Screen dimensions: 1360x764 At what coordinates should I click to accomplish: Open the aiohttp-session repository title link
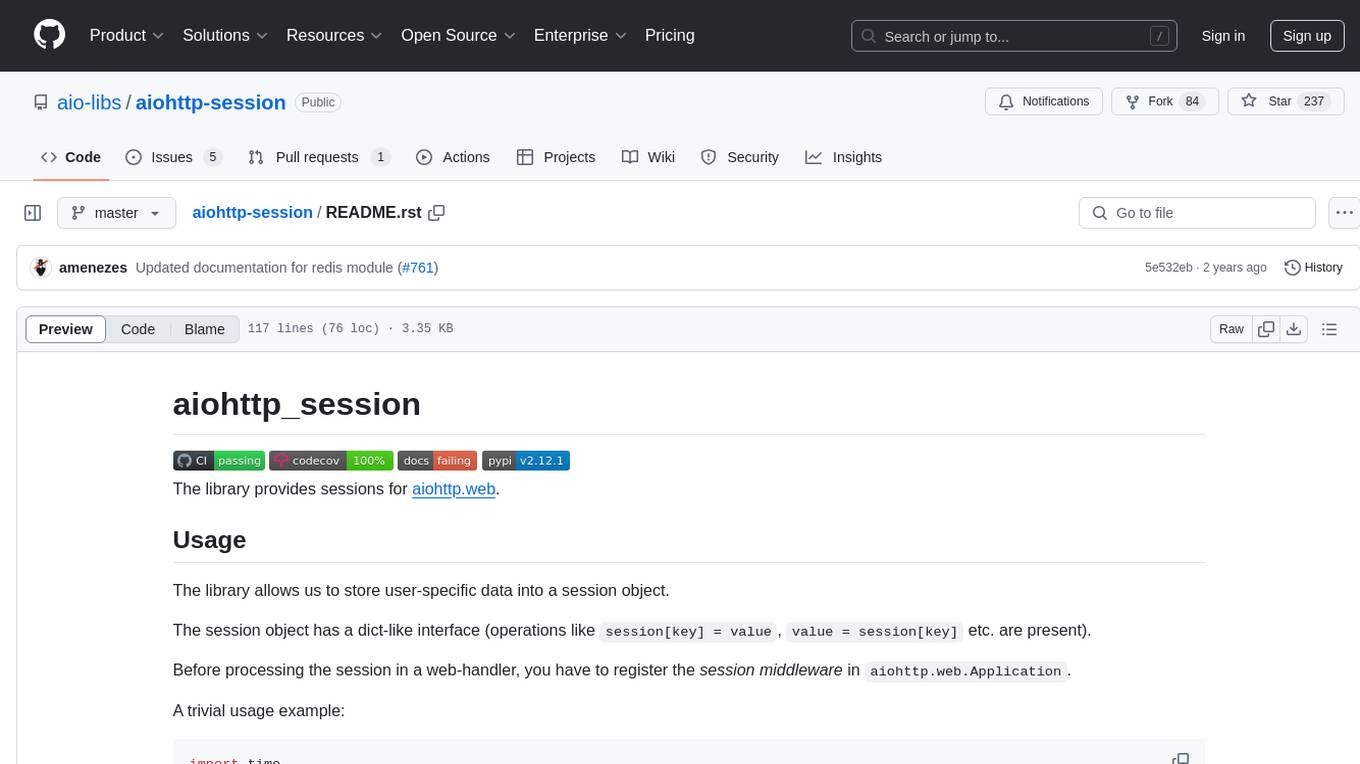(x=210, y=102)
